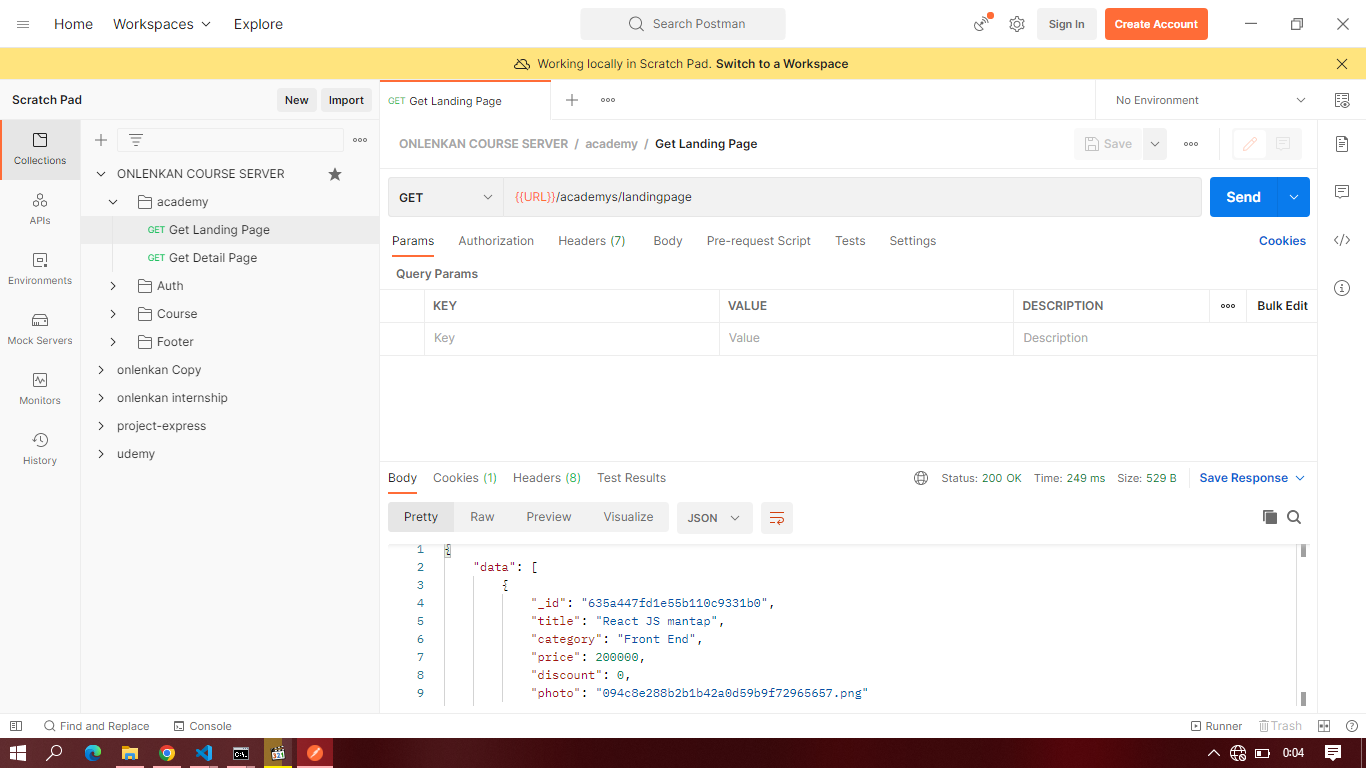1366x768 pixels.
Task: Open the APIs sidebar panel
Action: [40, 209]
